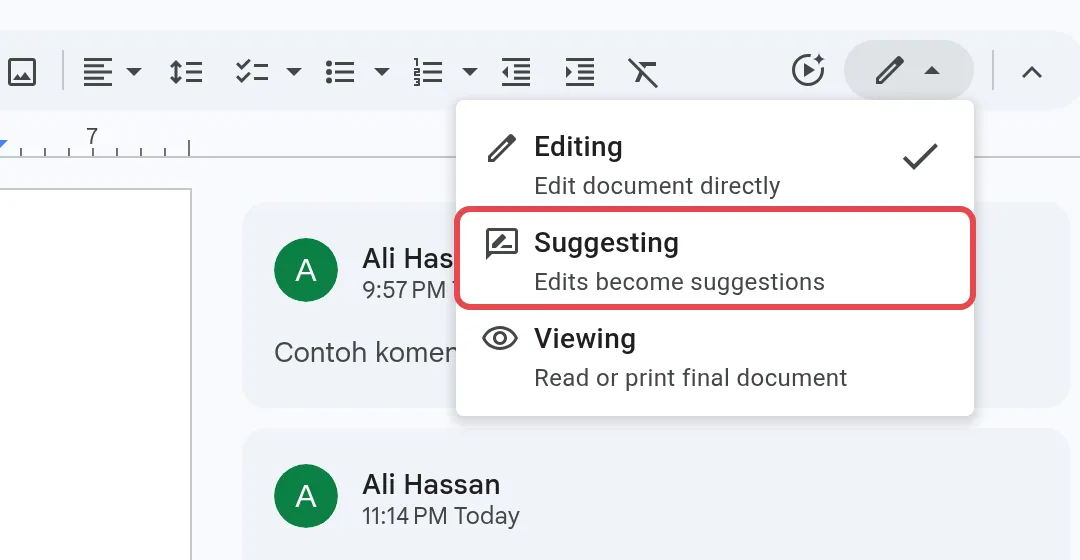Click the checkmark beside Editing
Viewport: 1080px width, 560px height.
click(920, 156)
